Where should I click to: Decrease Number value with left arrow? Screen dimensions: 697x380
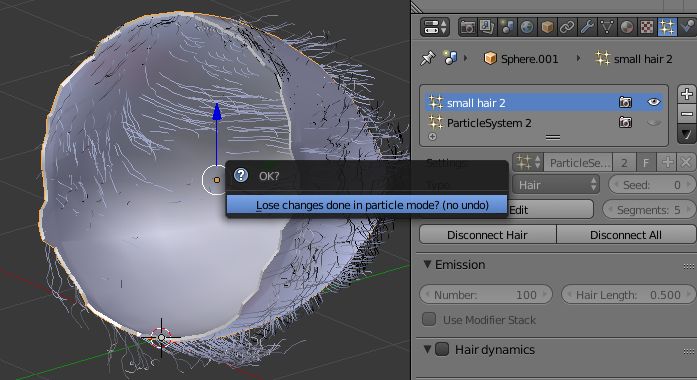tap(427, 294)
